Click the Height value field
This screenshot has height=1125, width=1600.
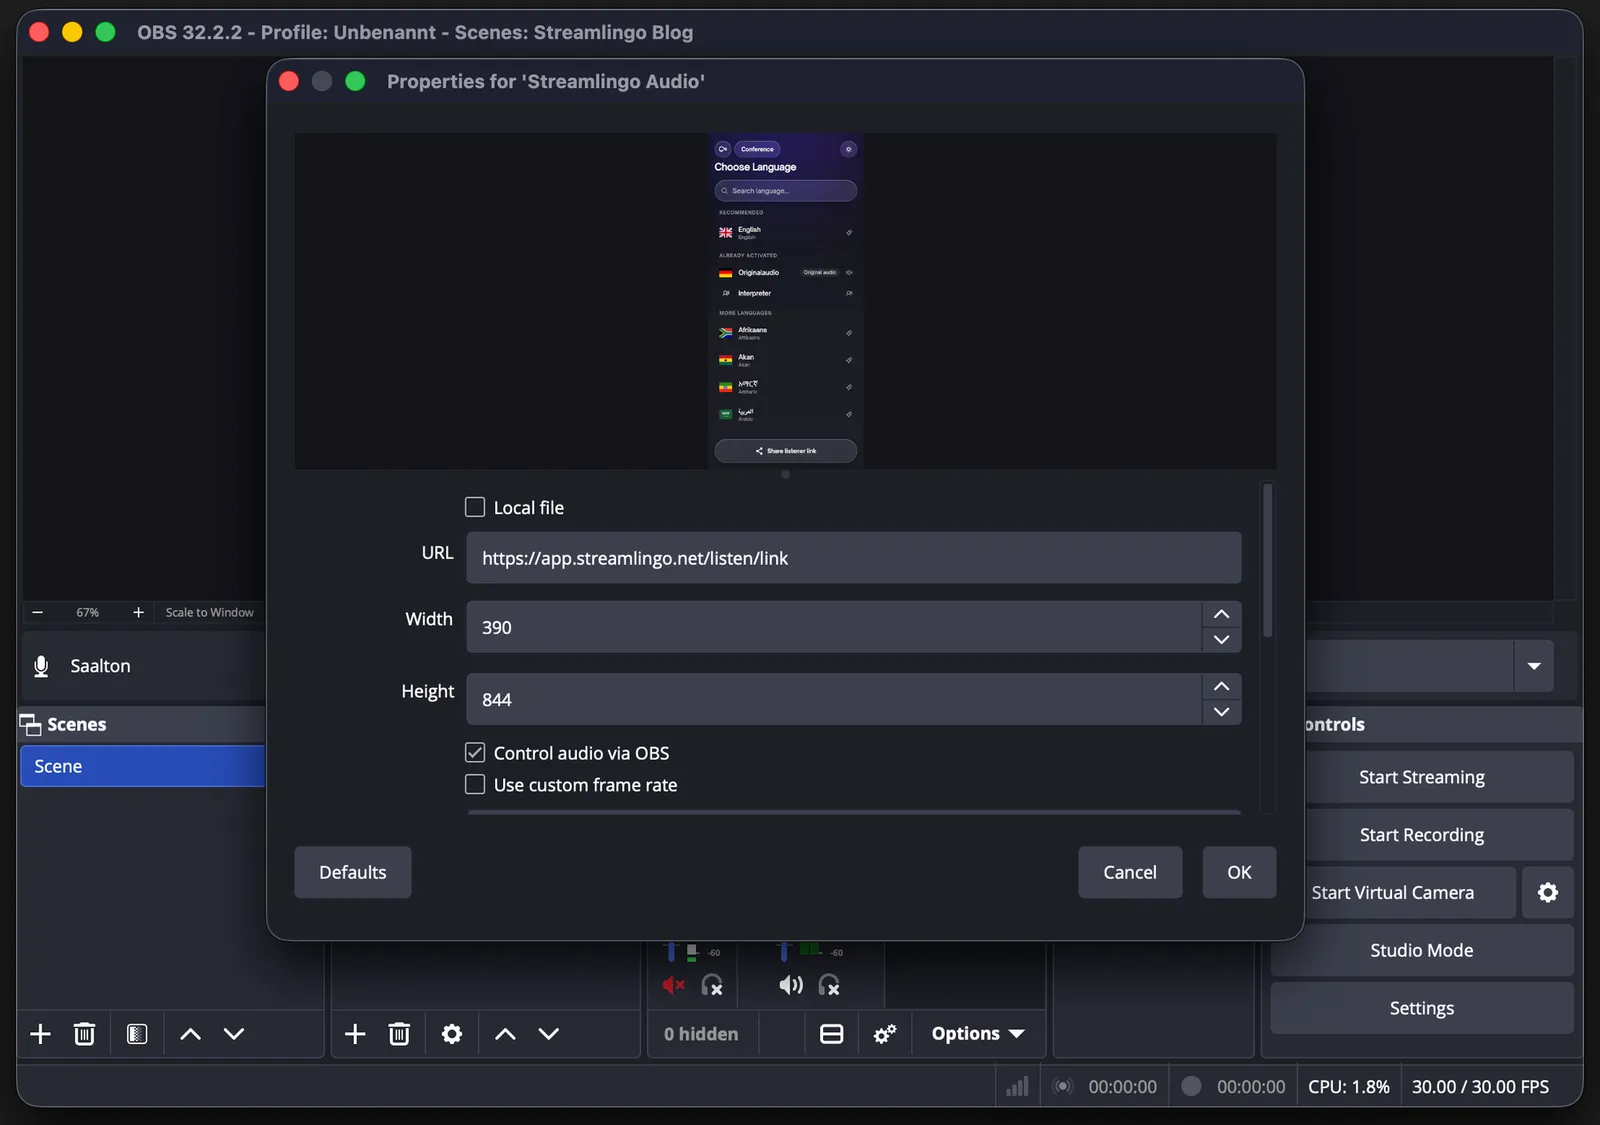[834, 699]
